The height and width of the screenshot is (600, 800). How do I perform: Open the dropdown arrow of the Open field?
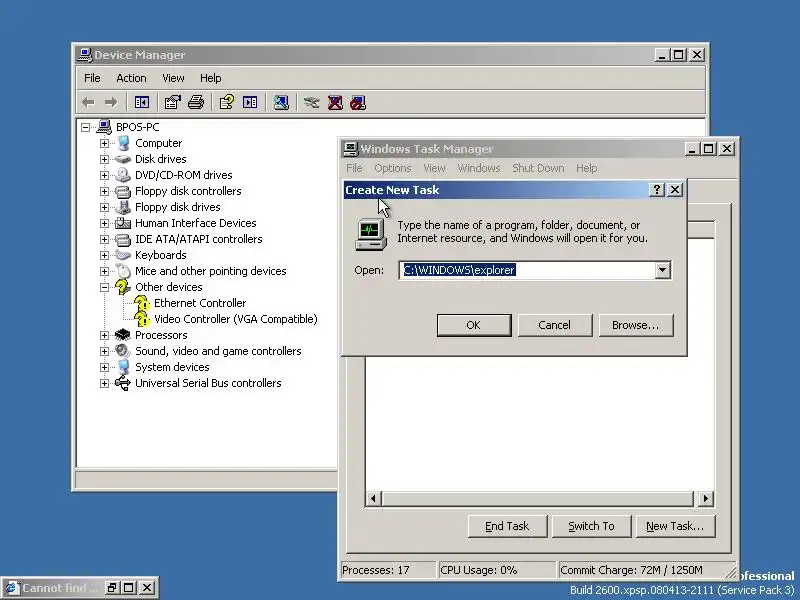[x=662, y=270]
